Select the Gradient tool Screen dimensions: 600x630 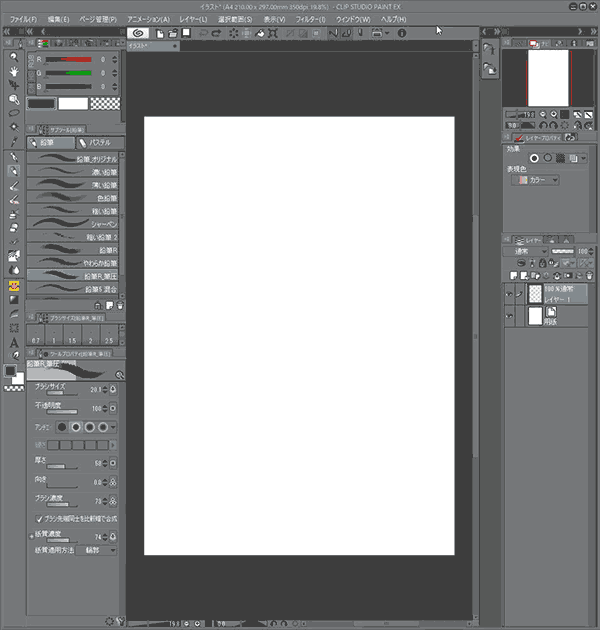coord(14,300)
